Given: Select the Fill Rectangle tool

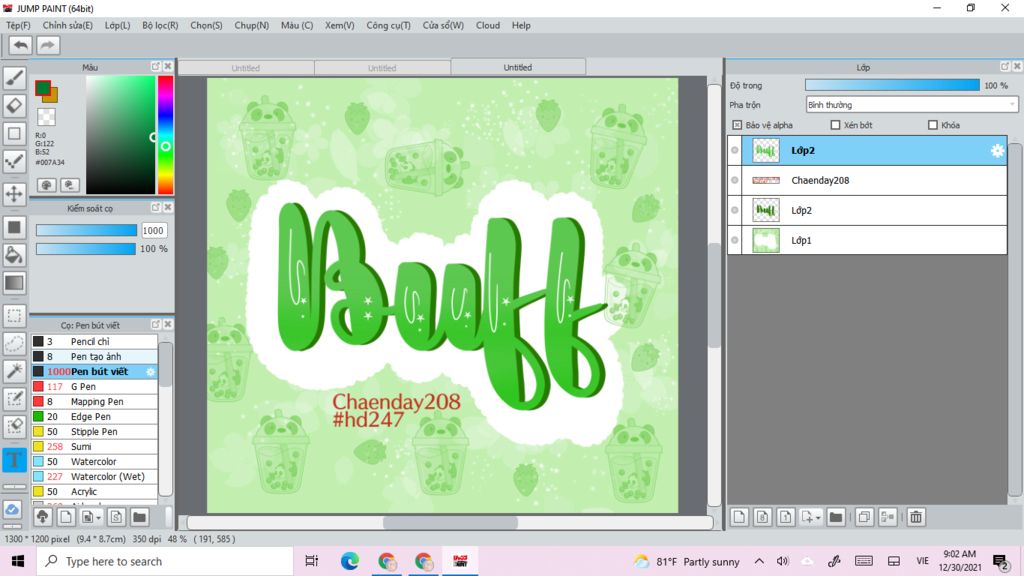Looking at the screenshot, I should coord(14,227).
